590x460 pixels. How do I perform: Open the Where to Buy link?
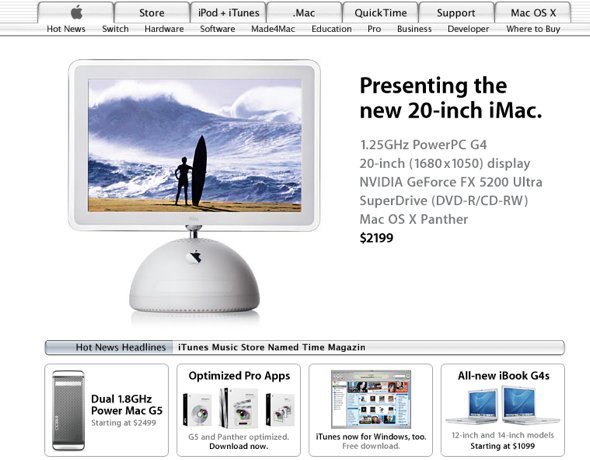click(x=533, y=29)
